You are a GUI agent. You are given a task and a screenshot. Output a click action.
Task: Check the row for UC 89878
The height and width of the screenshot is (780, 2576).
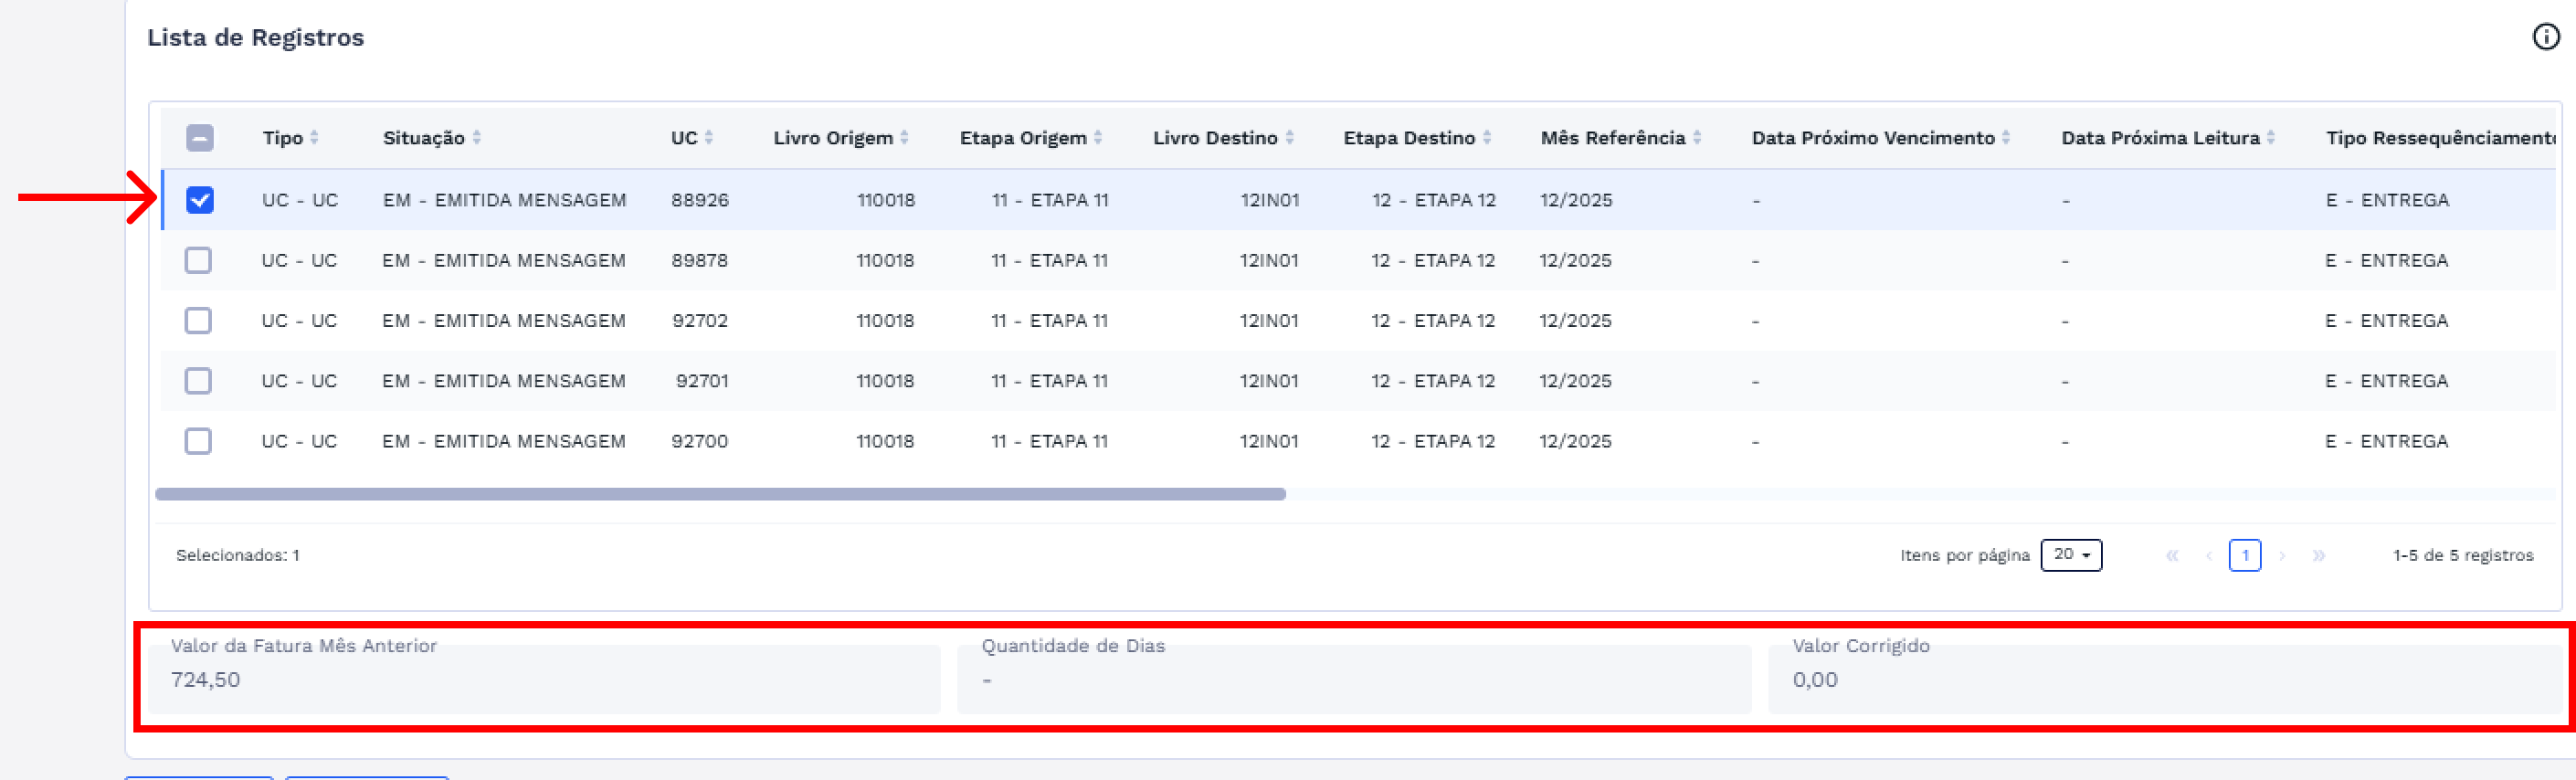(198, 261)
